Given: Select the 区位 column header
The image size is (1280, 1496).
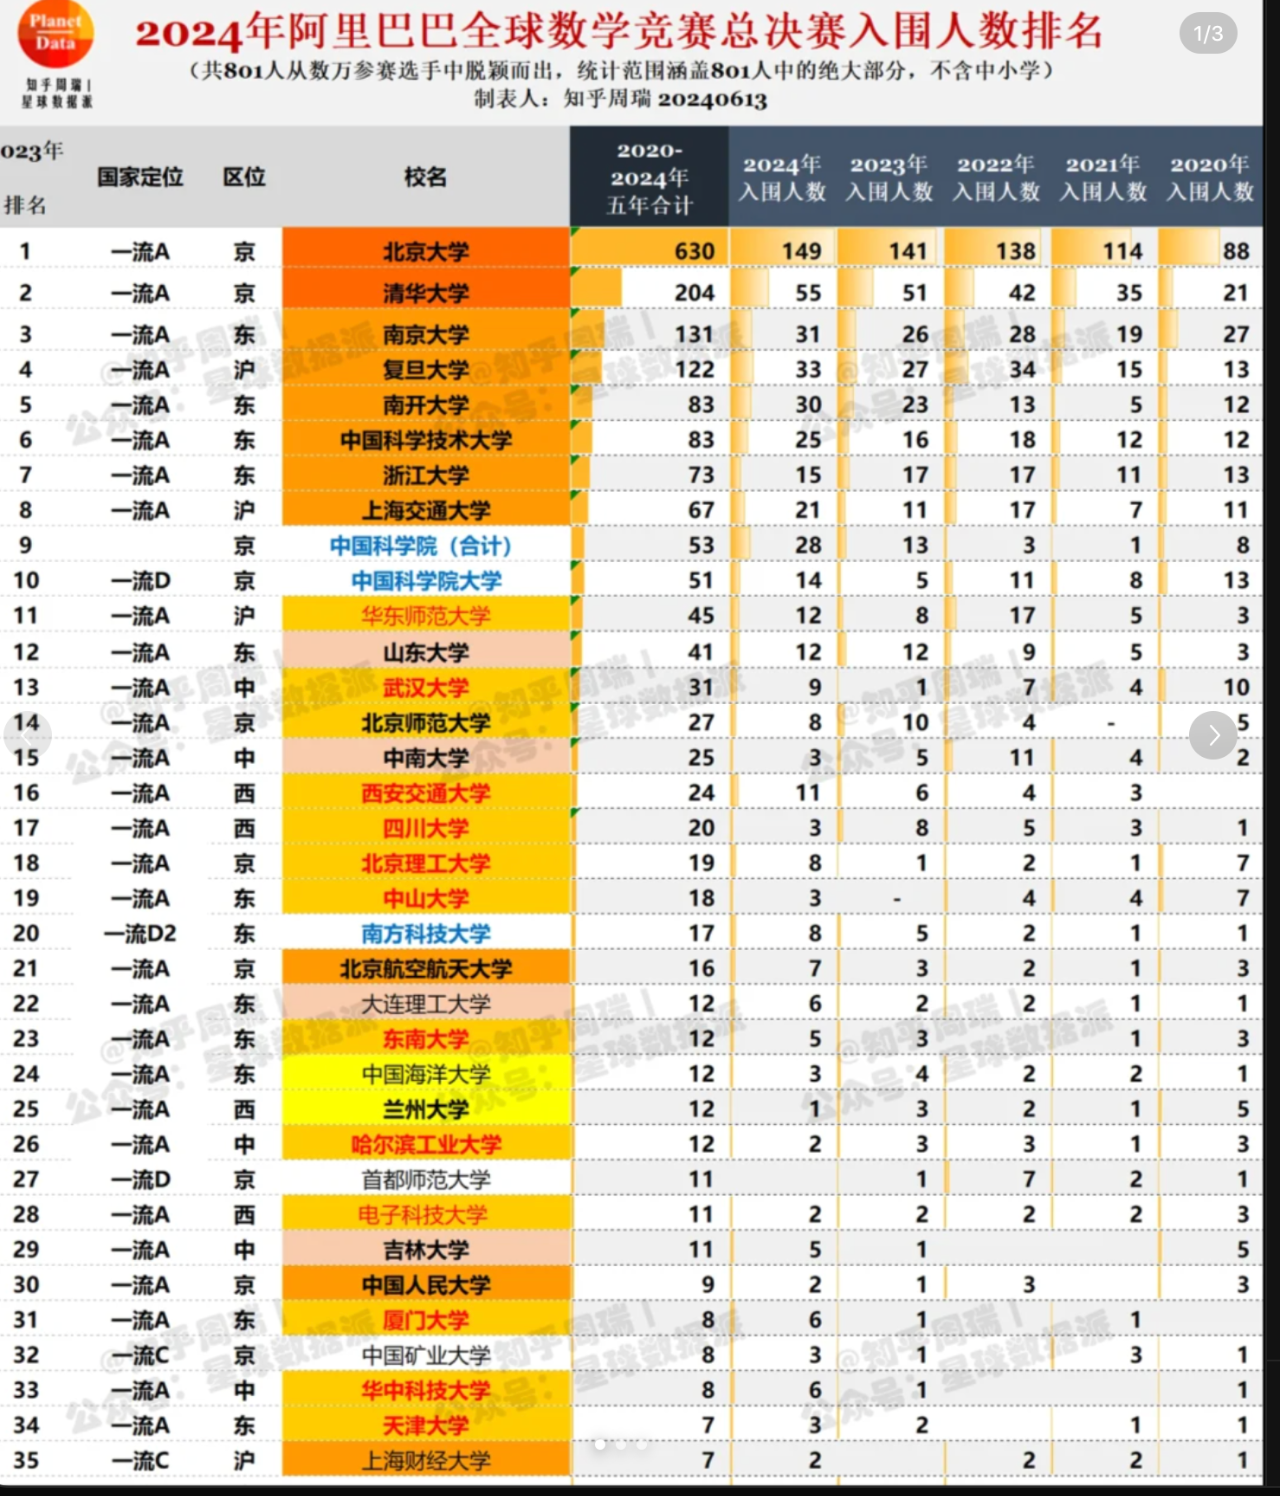Looking at the screenshot, I should pos(244,177).
